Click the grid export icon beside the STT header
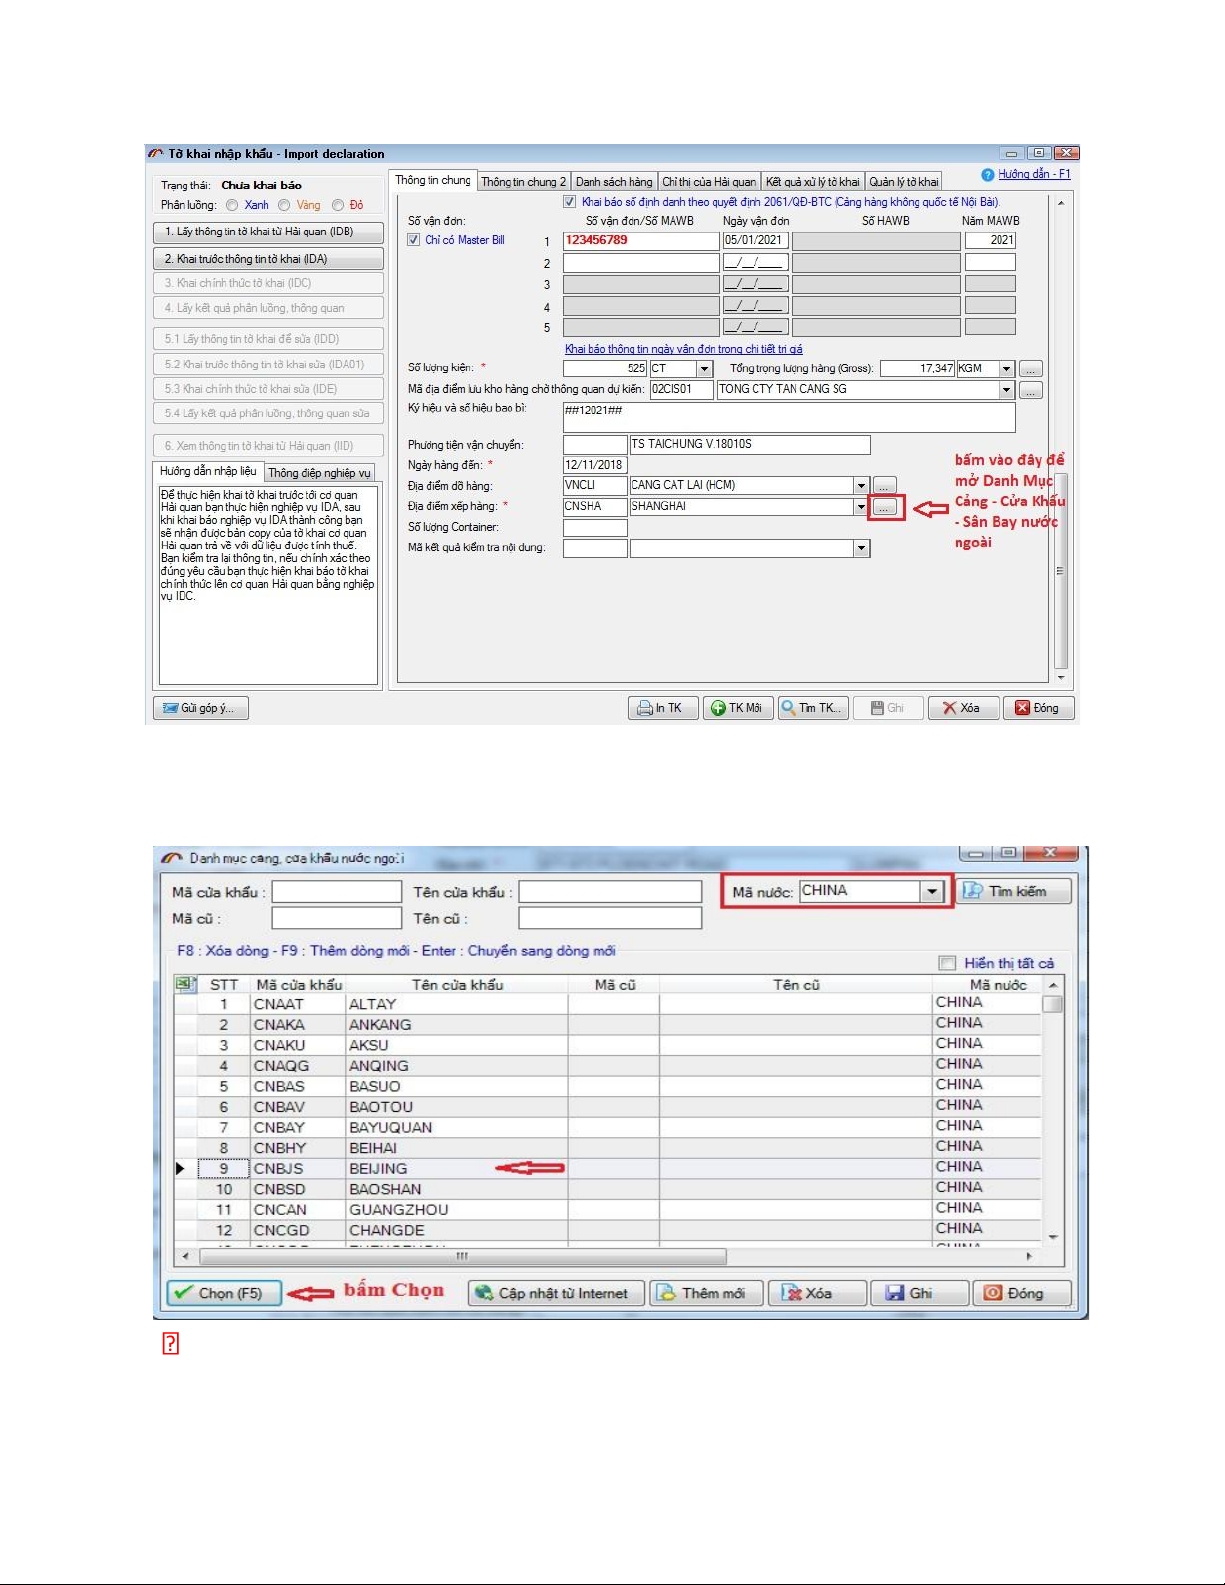 [184, 984]
